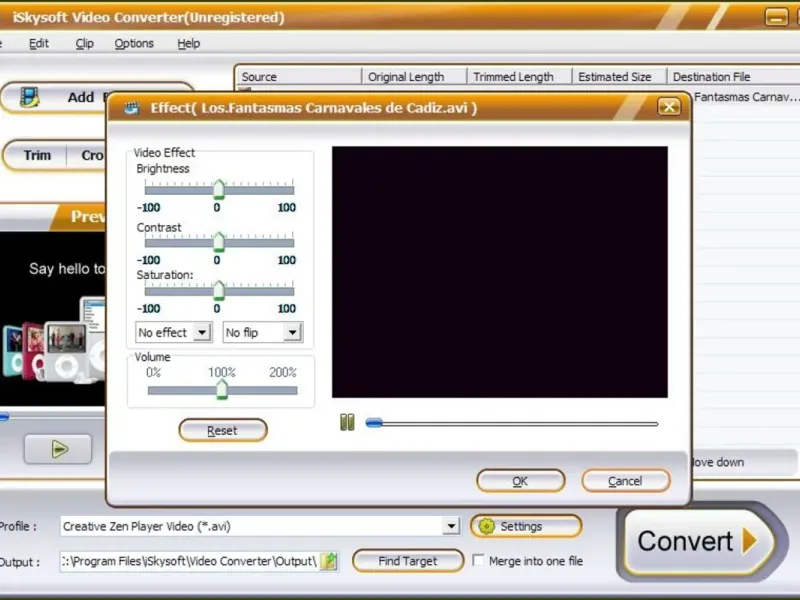Click the Destination File column header
The height and width of the screenshot is (600, 800).
733,77
